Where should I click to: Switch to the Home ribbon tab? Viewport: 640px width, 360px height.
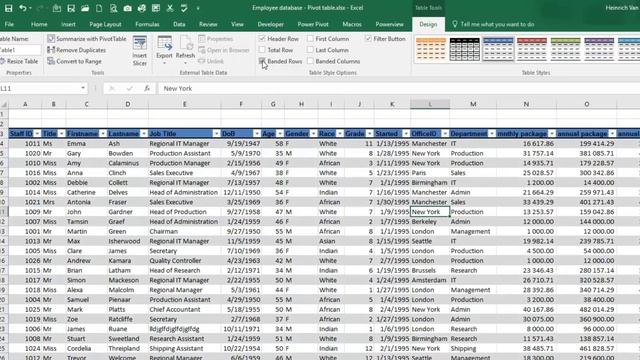[39, 24]
